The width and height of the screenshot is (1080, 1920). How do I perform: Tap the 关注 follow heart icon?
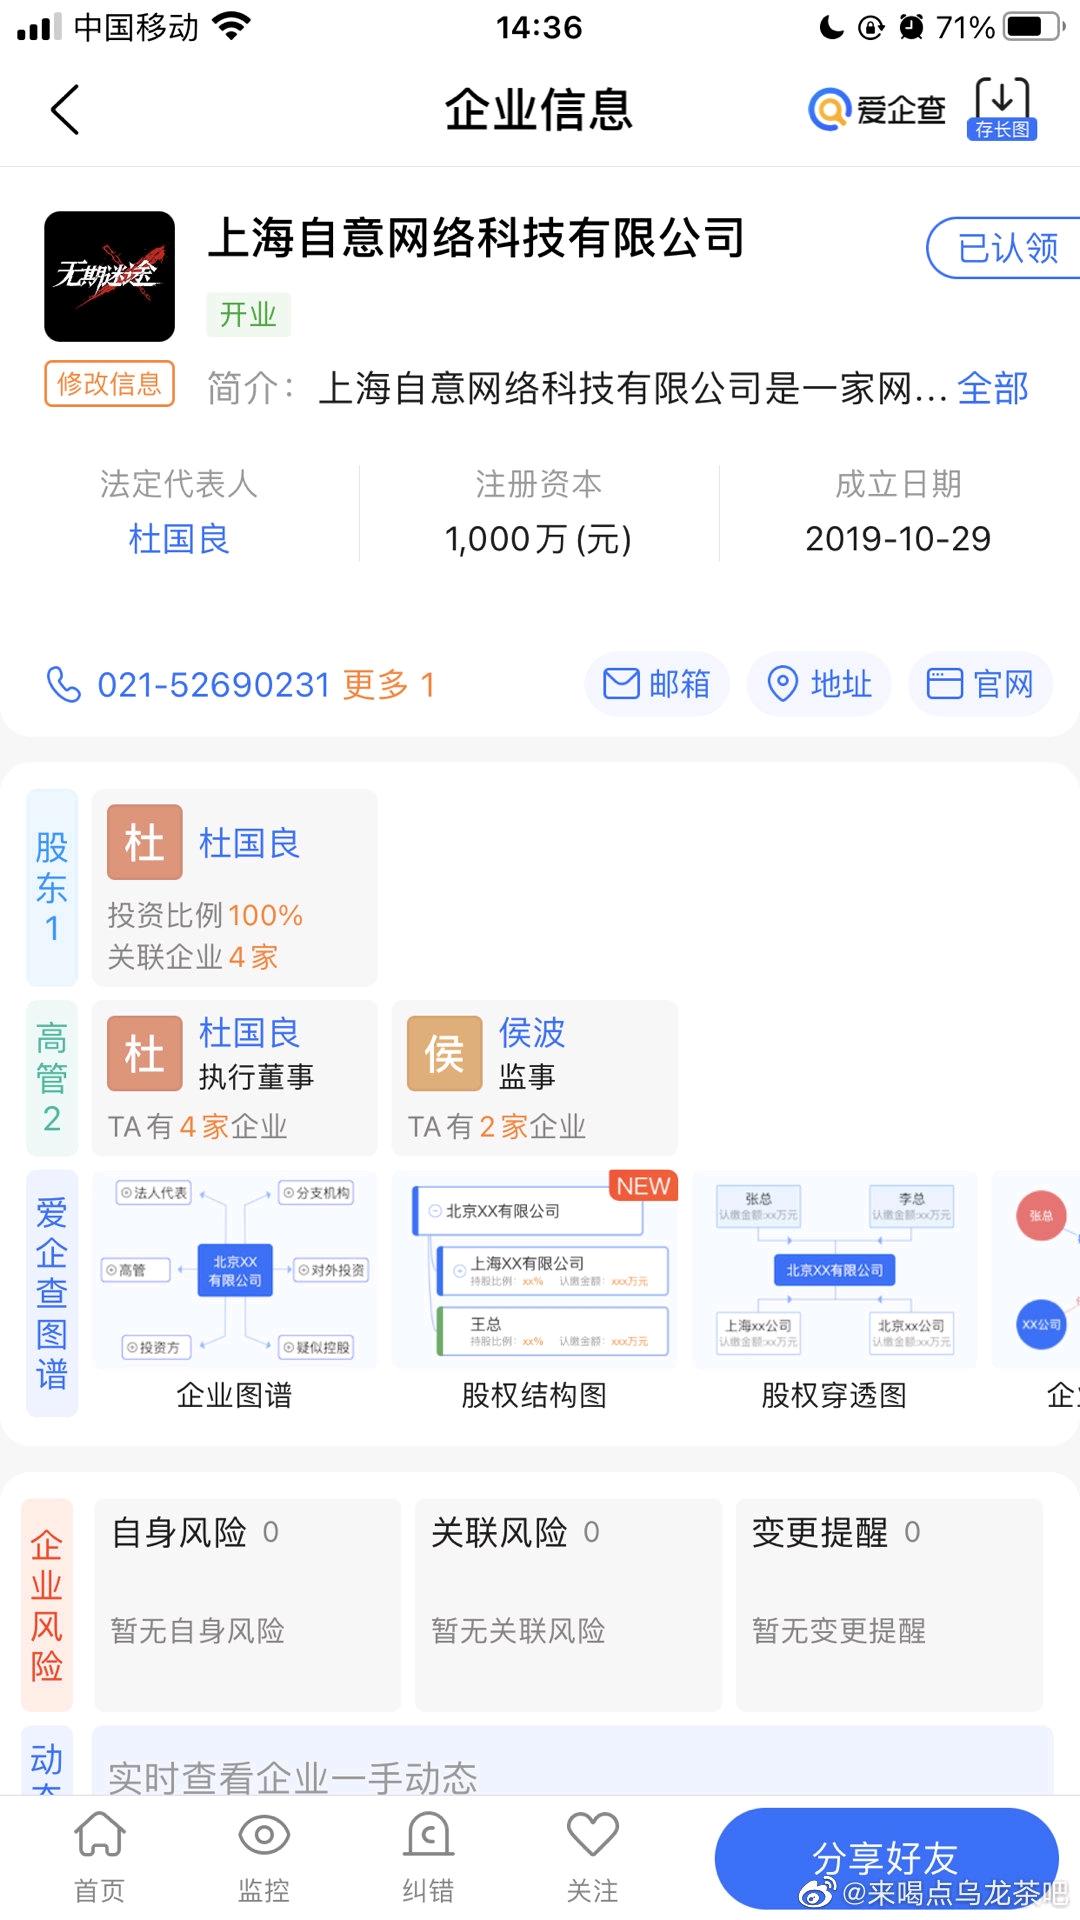coord(593,1834)
